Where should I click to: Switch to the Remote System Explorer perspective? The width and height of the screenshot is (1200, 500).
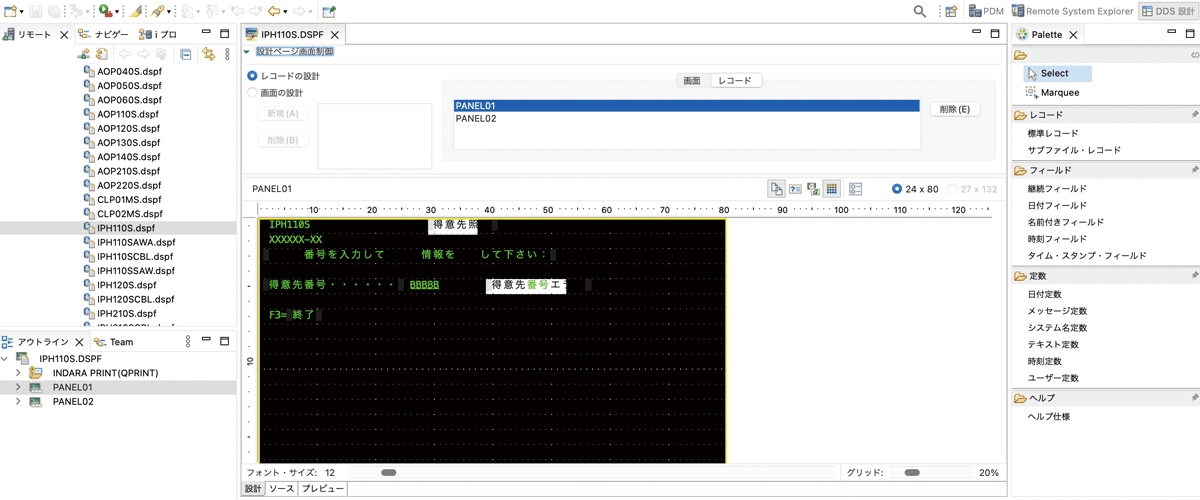pos(1071,11)
